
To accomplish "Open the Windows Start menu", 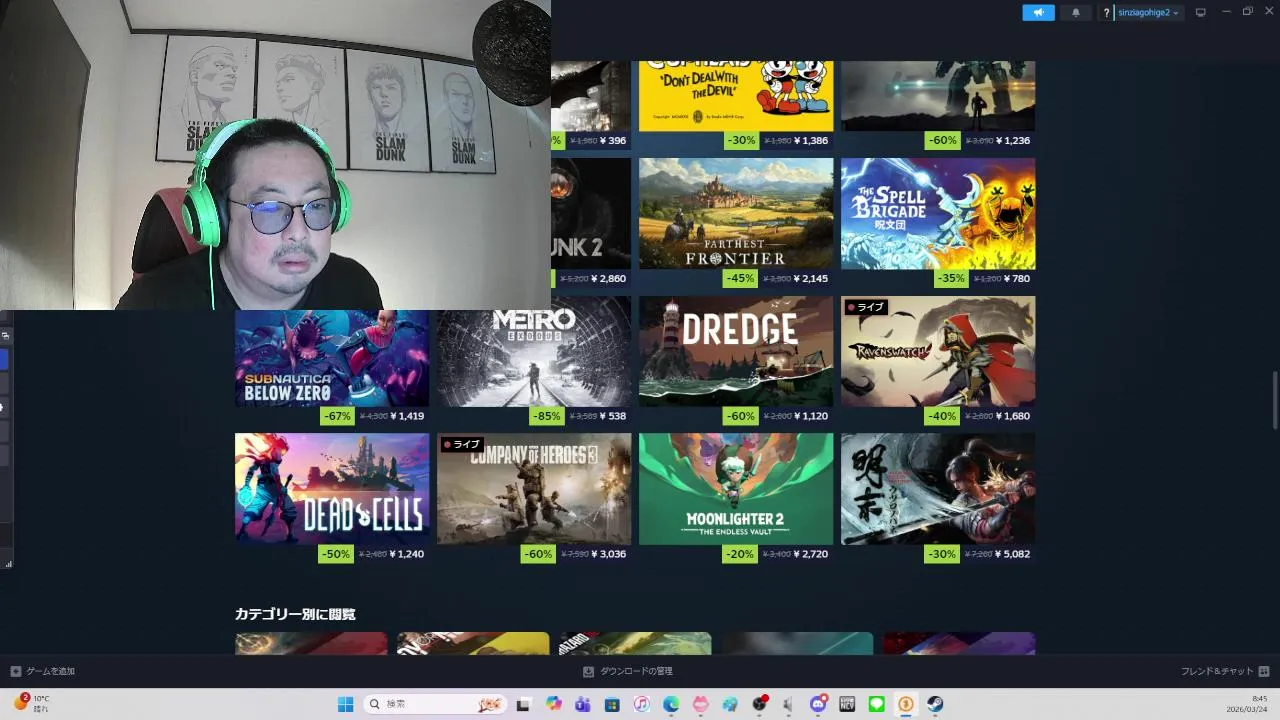I will point(345,704).
